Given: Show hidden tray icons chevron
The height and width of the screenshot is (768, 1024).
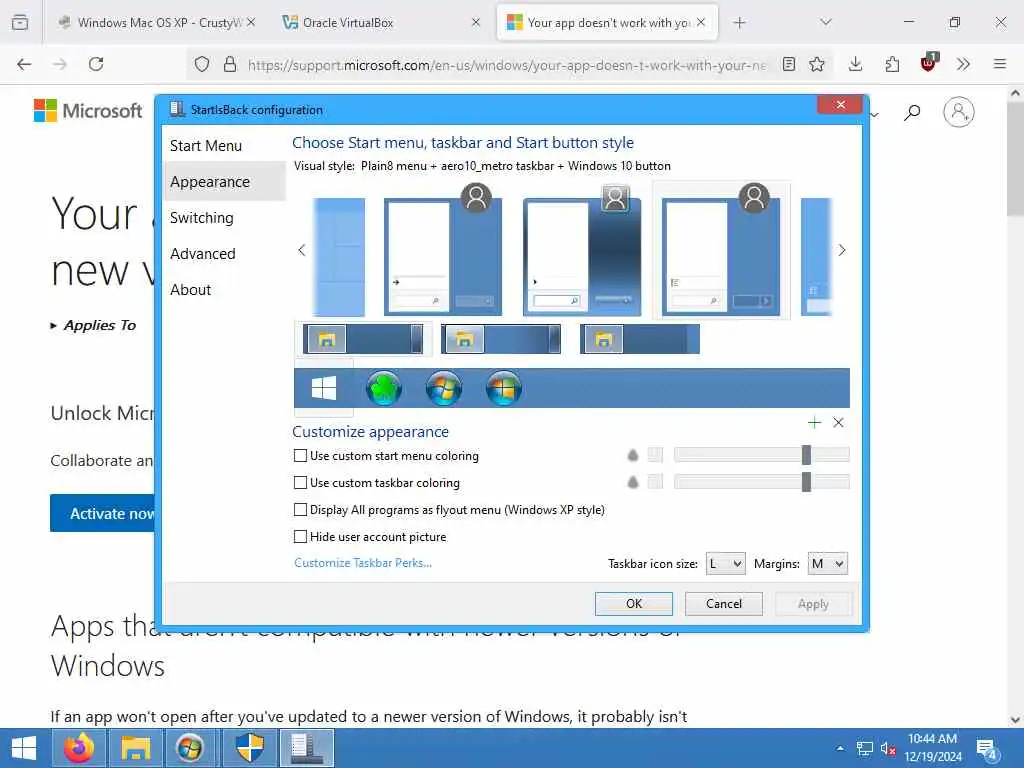Looking at the screenshot, I should click(840, 748).
